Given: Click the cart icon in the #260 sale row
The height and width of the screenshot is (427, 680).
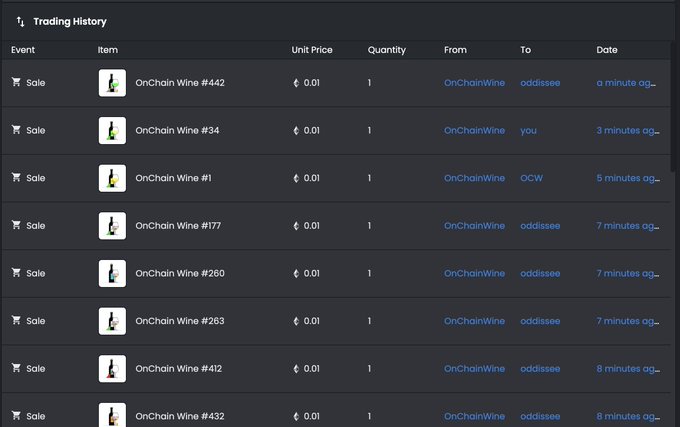Looking at the screenshot, I should coord(16,273).
